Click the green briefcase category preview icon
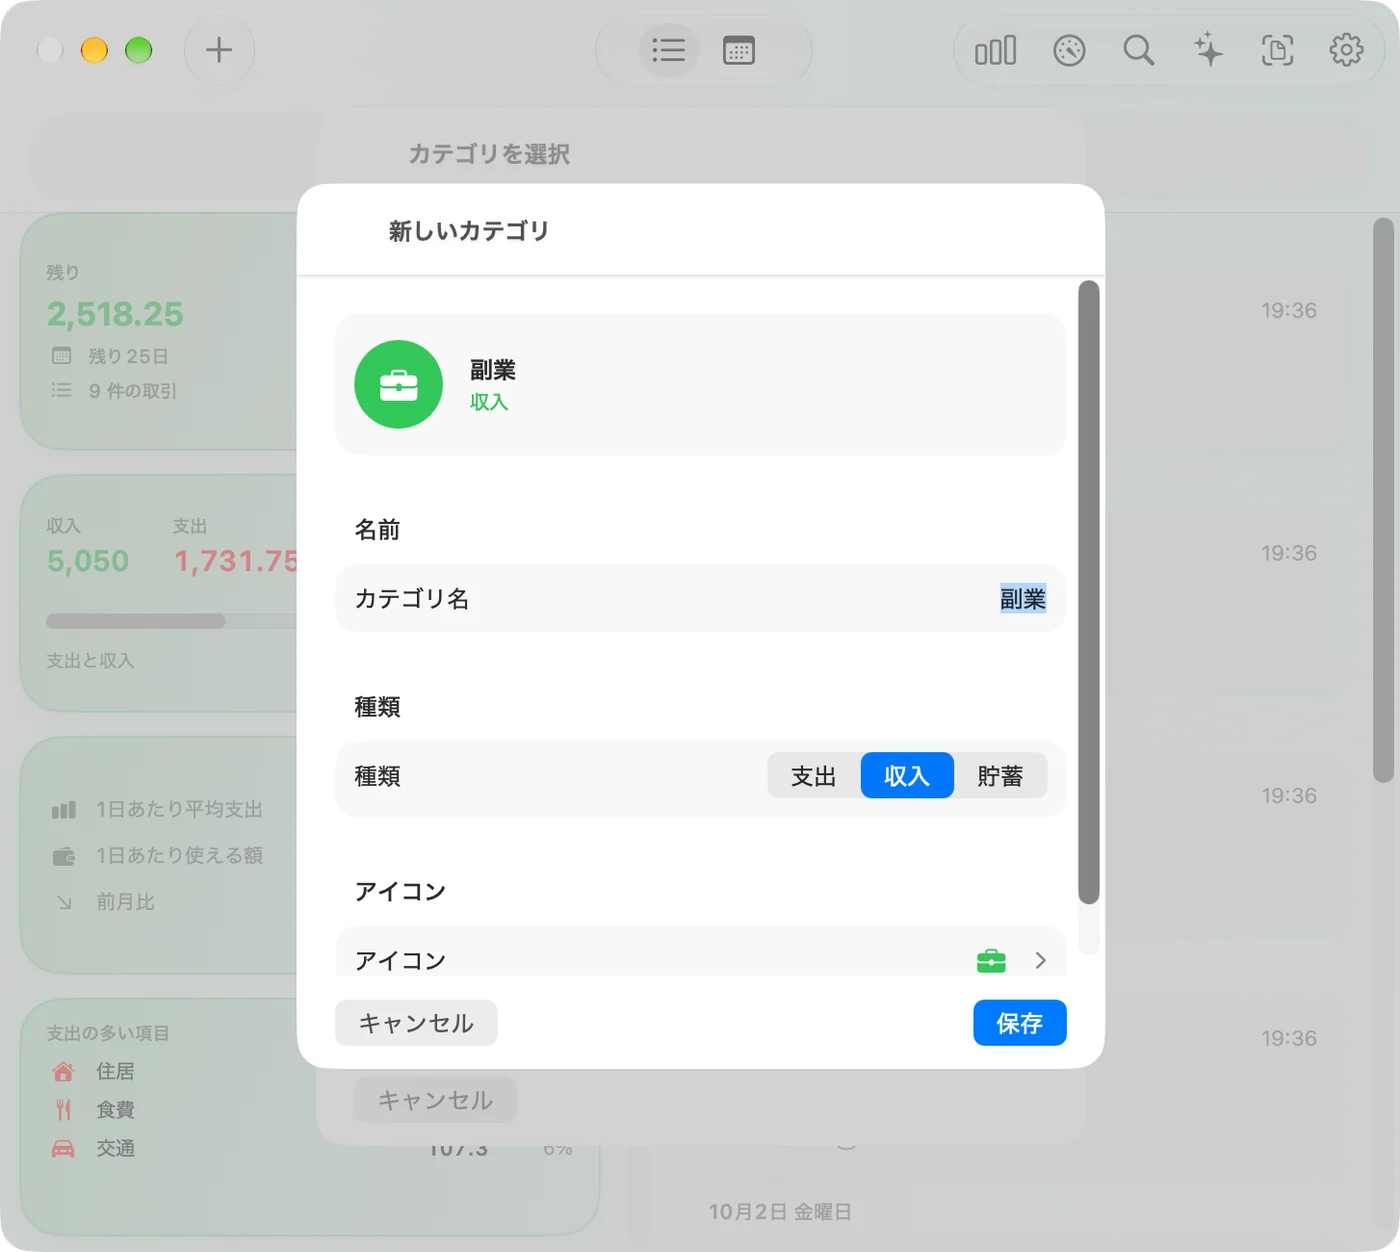 pos(398,385)
